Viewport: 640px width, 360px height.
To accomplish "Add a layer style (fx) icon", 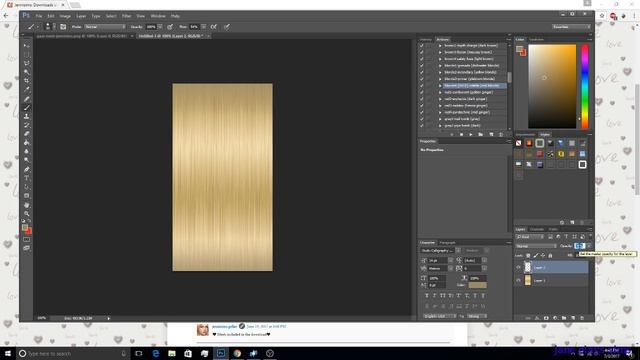I will [537, 318].
